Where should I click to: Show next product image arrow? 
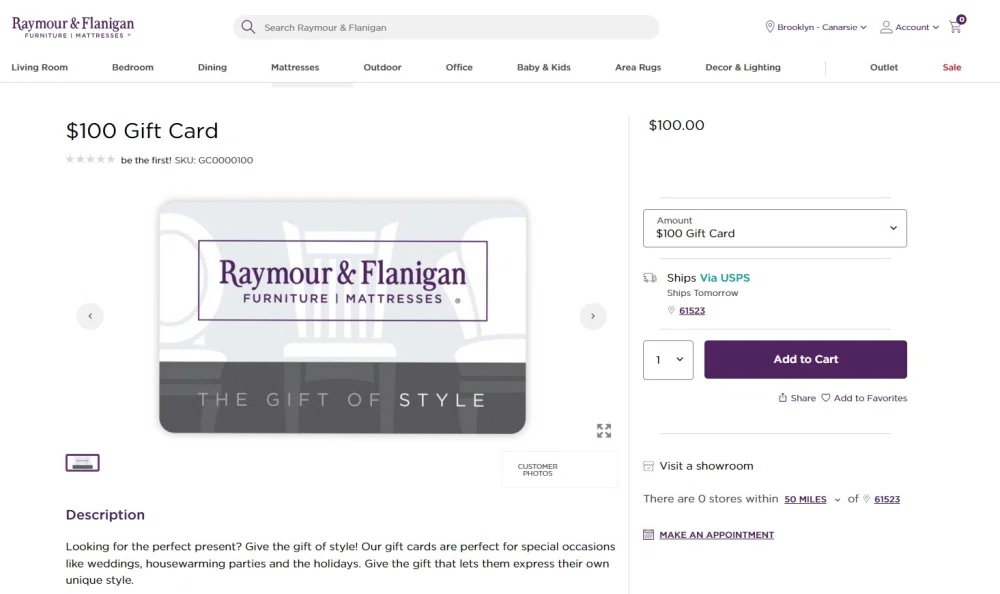[x=593, y=316]
